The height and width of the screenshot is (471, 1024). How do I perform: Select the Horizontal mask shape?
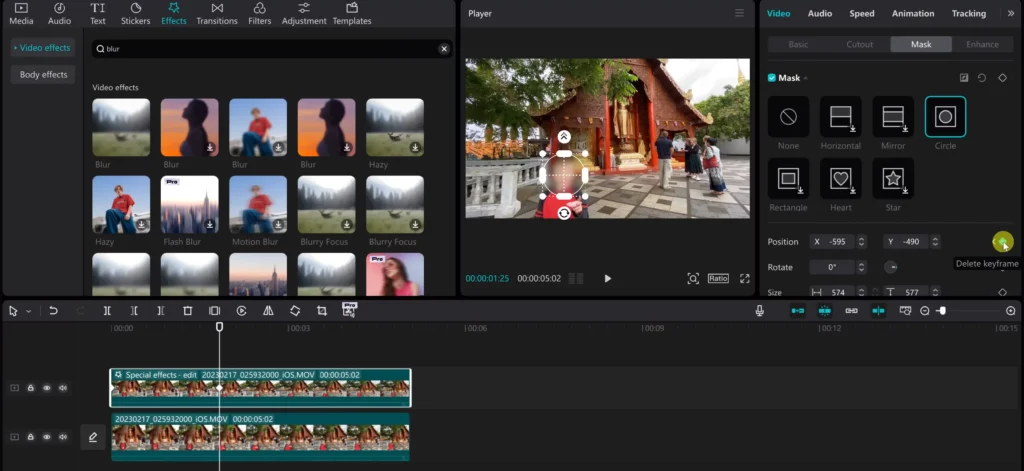[x=840, y=117]
